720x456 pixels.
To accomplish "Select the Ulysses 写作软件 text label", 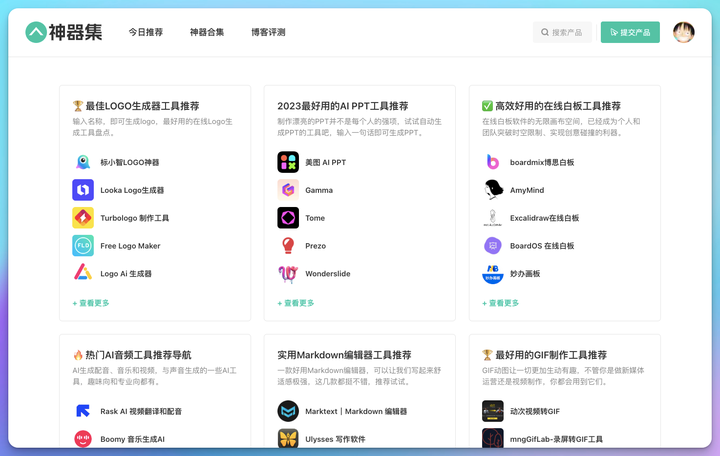I will tap(335, 439).
